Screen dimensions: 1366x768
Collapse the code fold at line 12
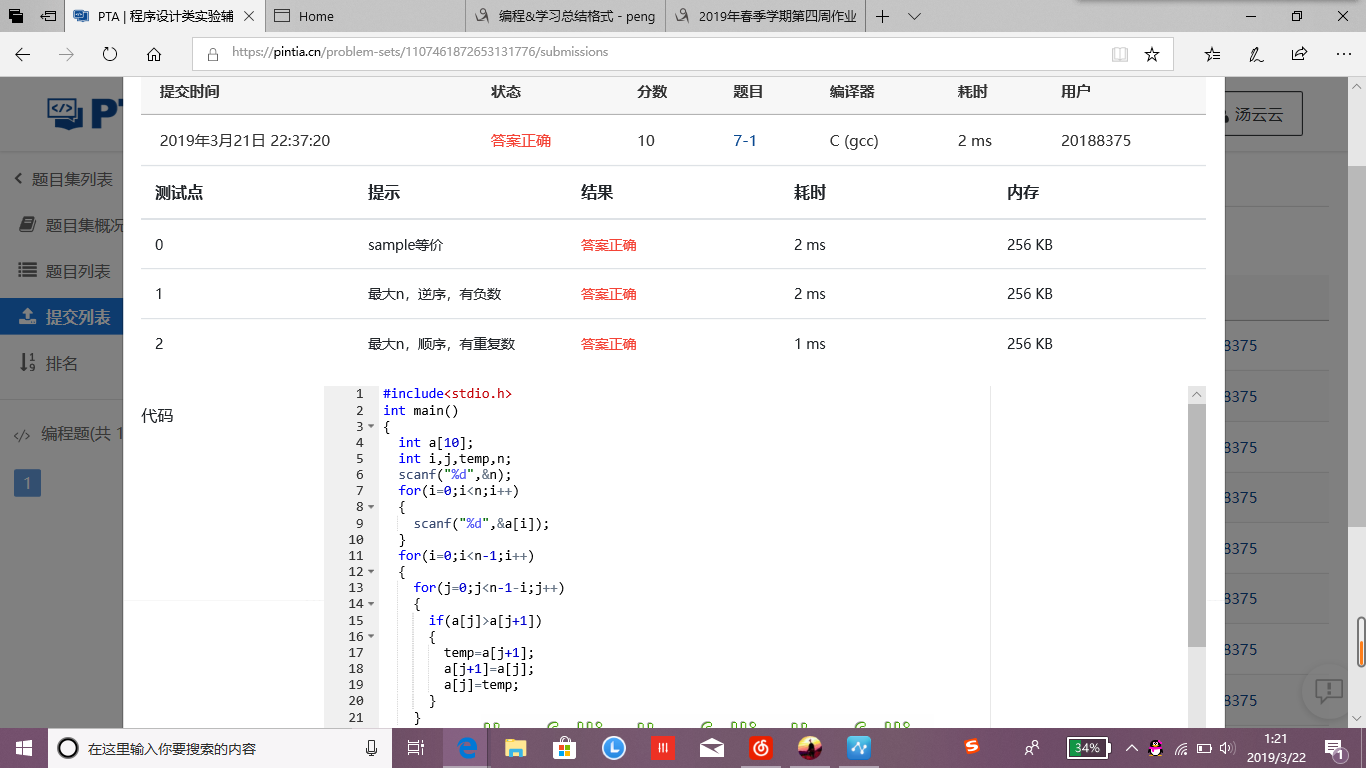click(x=371, y=572)
